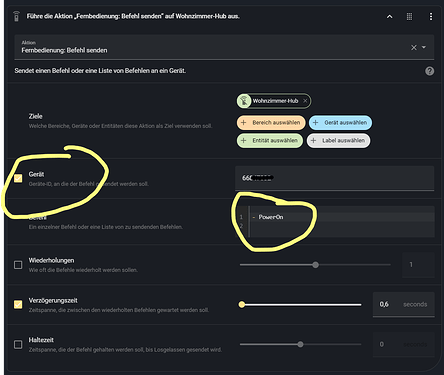This screenshot has height=375, width=444.
Task: Open the three-dot overflow menu
Action: tap(431, 17)
